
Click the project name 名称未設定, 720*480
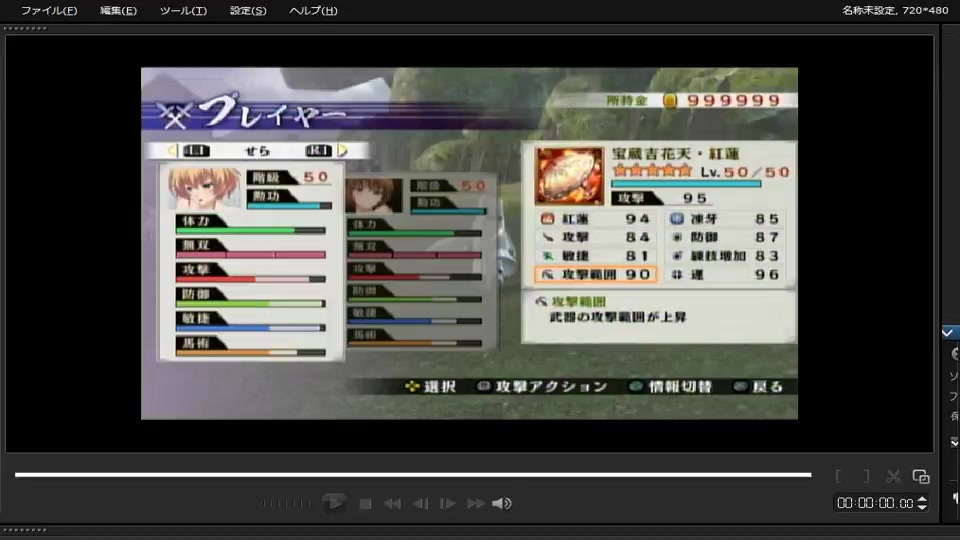pyautogui.click(x=895, y=10)
